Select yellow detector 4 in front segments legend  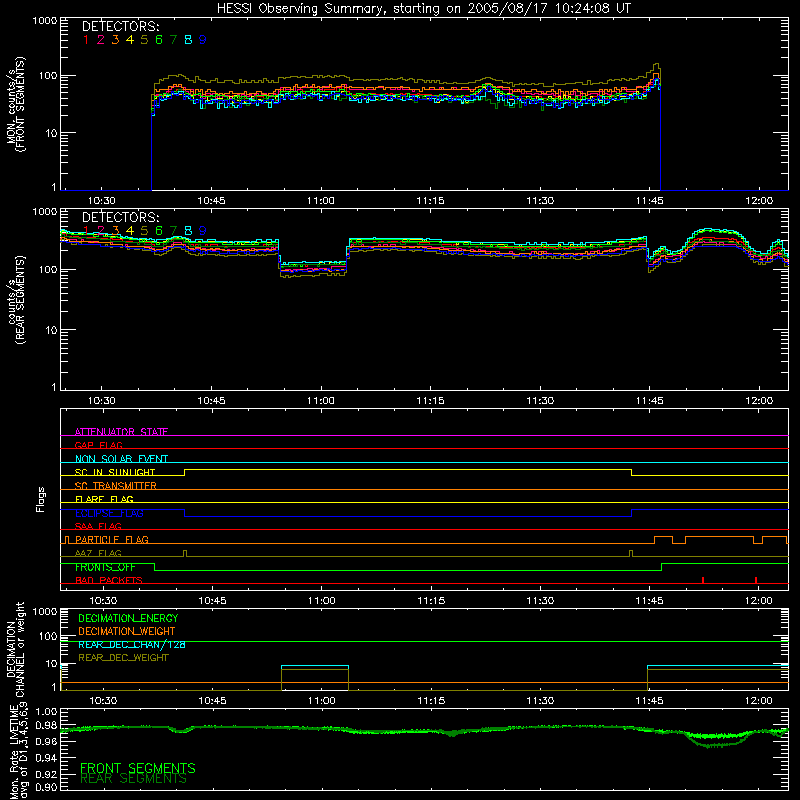[130, 40]
